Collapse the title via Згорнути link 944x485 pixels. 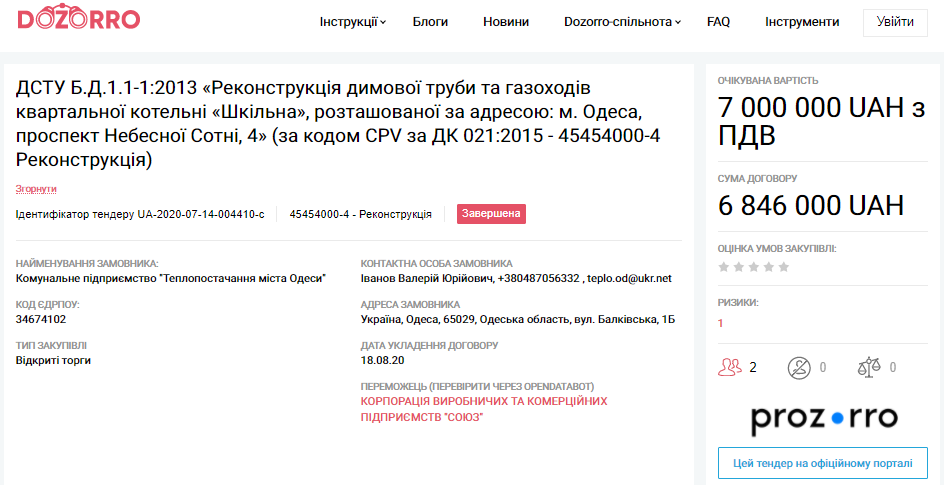coord(36,189)
